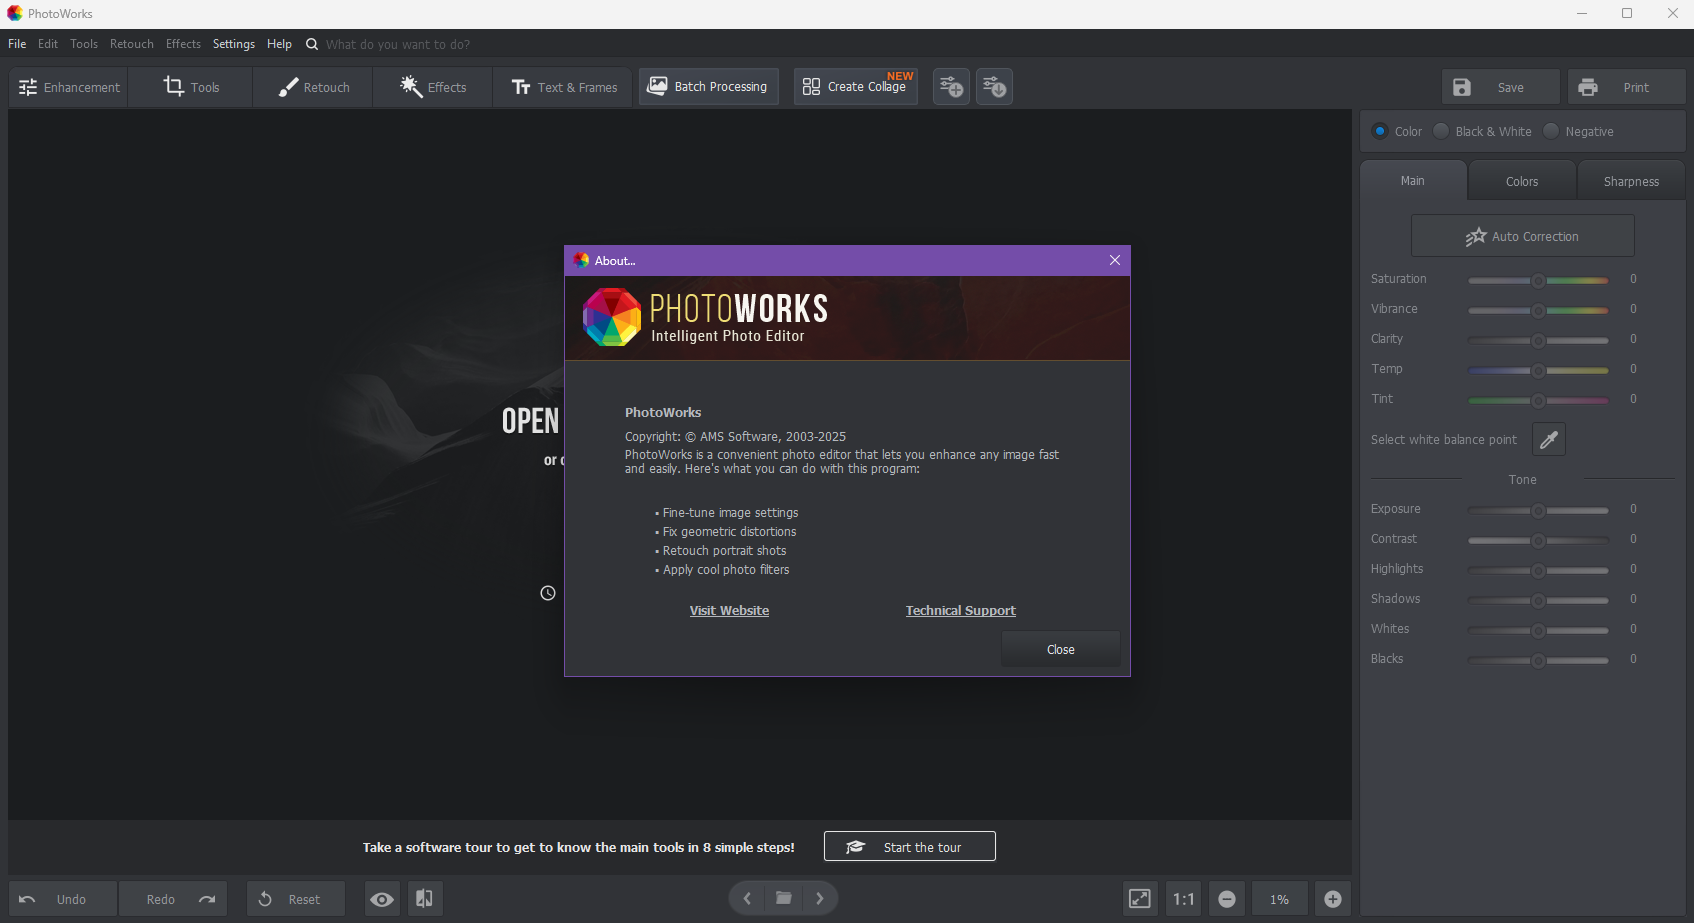Click the Exposure slider handle
The height and width of the screenshot is (923, 1694).
pyautogui.click(x=1539, y=511)
